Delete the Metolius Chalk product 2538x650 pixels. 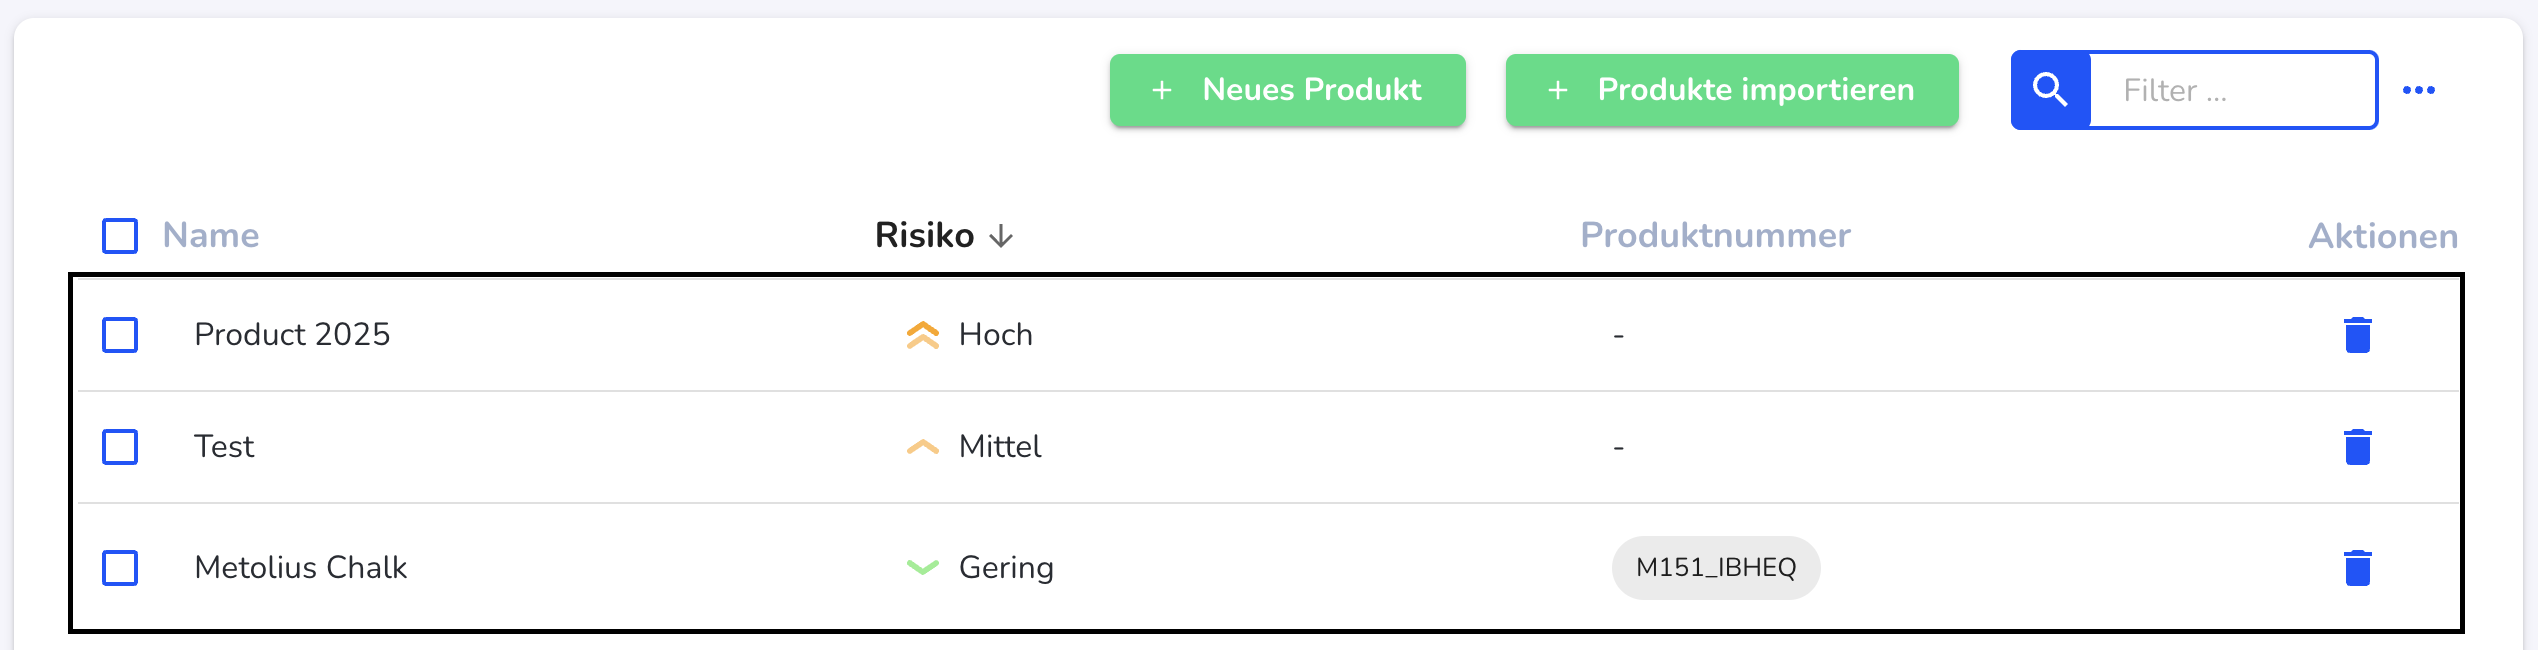(x=2357, y=568)
